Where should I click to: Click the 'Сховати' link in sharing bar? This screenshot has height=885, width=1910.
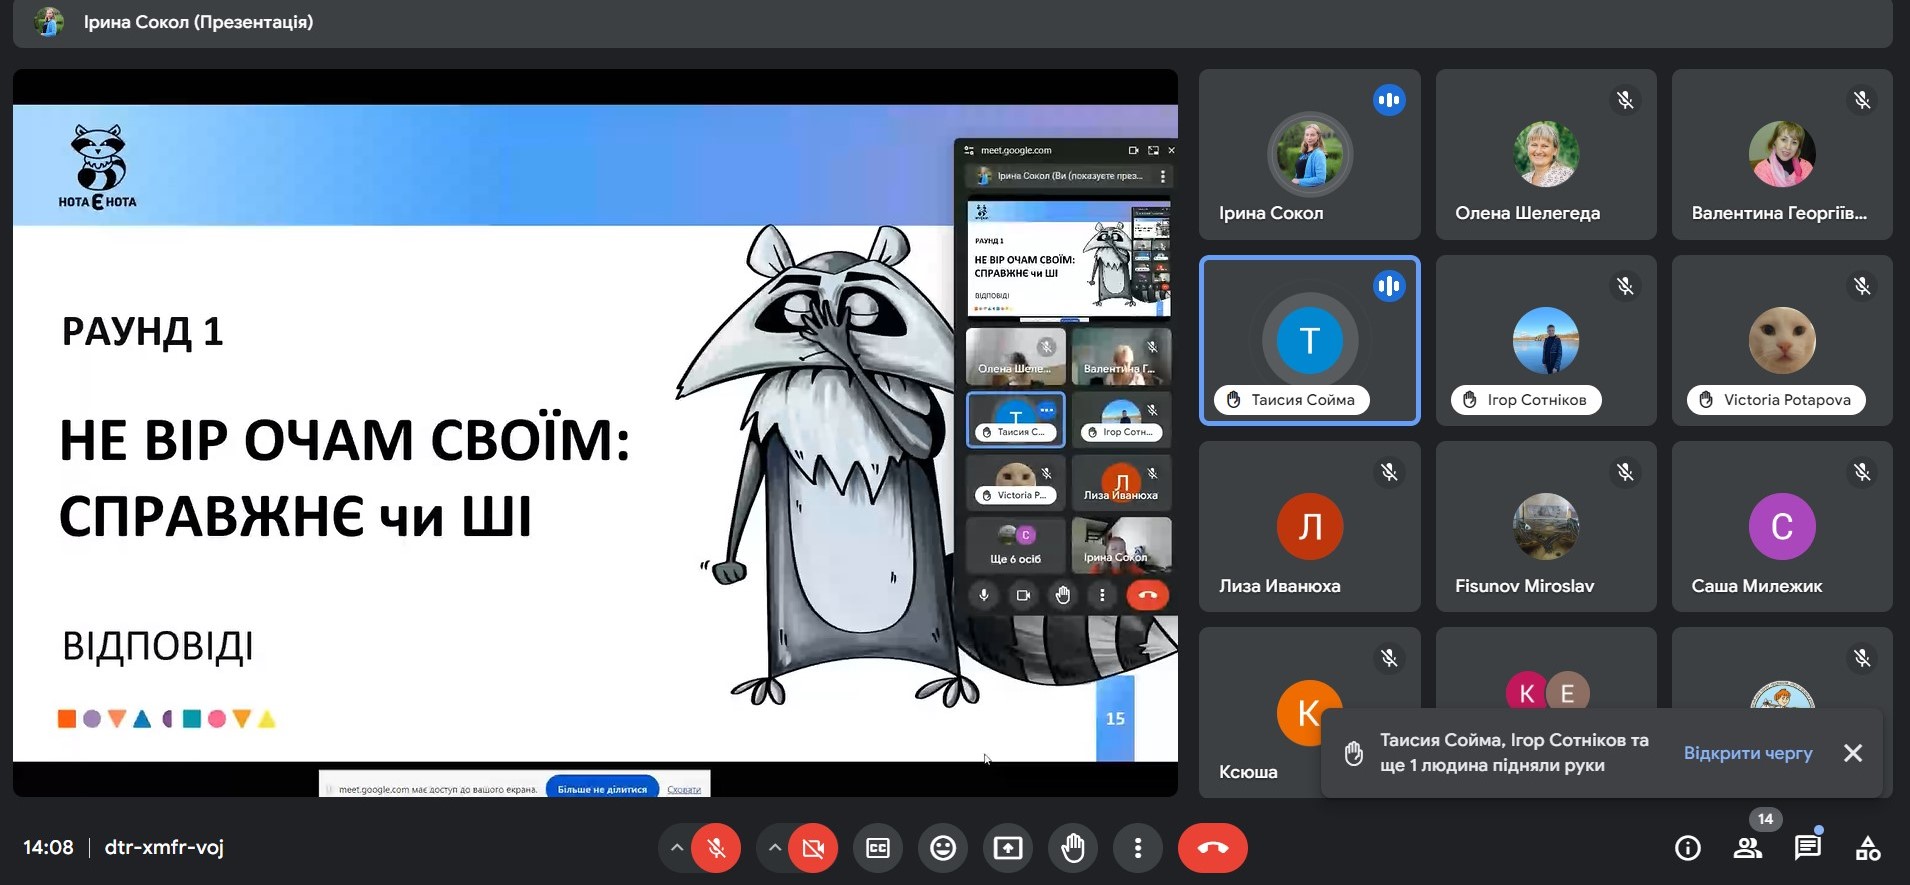point(684,789)
